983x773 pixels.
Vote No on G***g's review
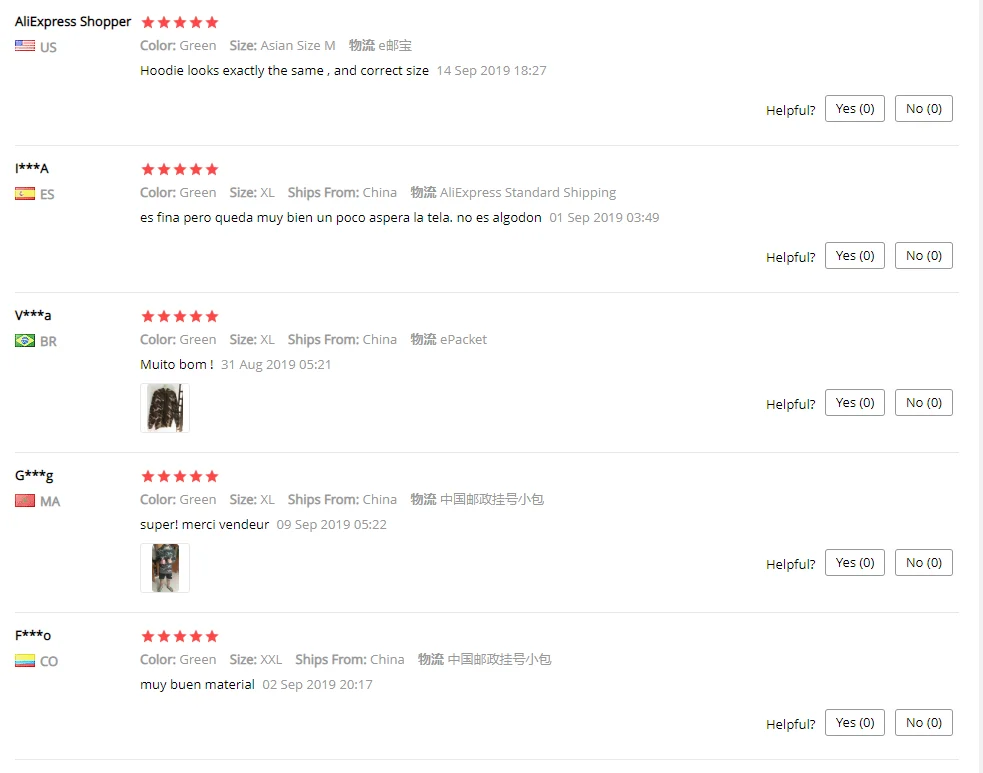923,562
